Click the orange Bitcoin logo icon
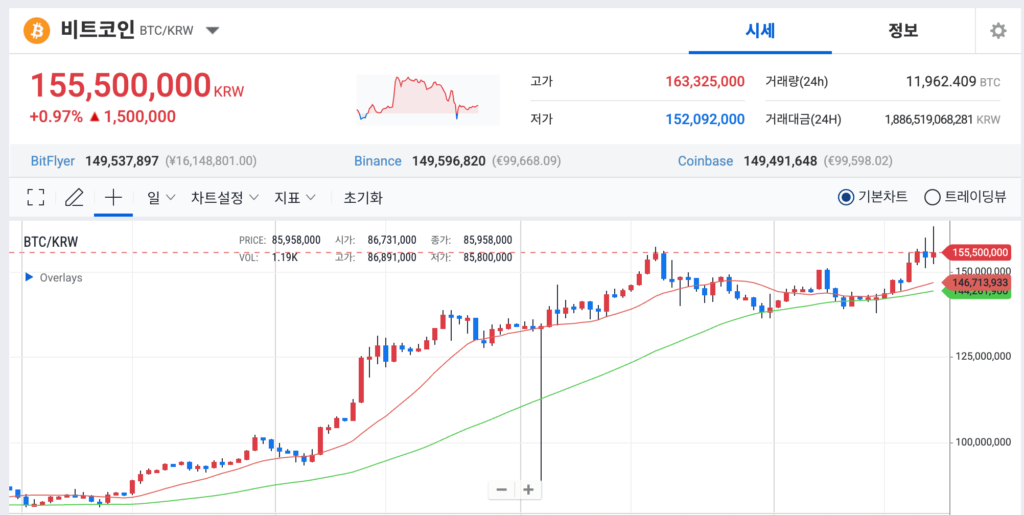The width and height of the screenshot is (1024, 515). pos(37,31)
